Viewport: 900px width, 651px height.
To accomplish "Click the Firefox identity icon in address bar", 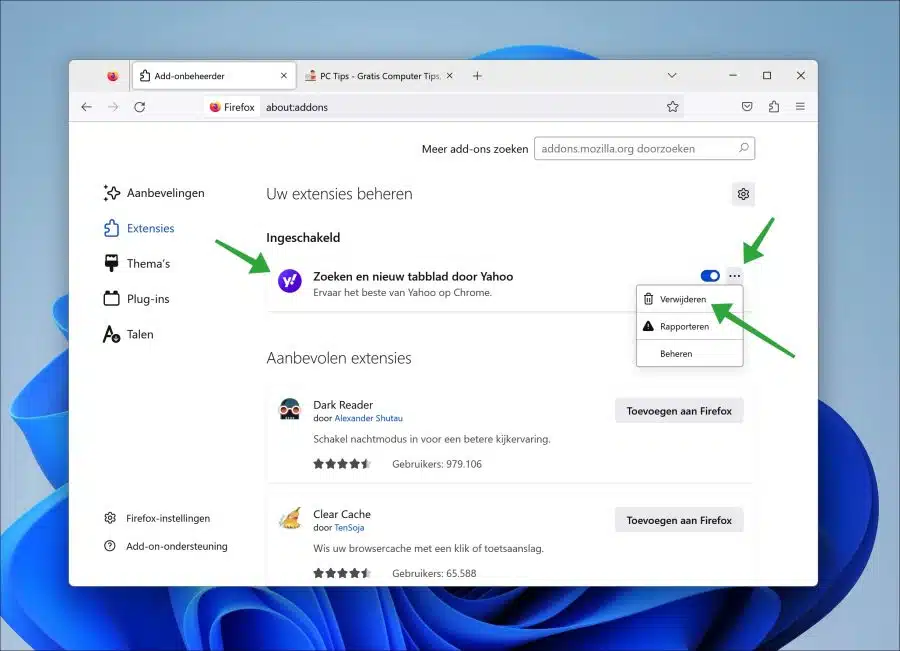I will [x=232, y=107].
